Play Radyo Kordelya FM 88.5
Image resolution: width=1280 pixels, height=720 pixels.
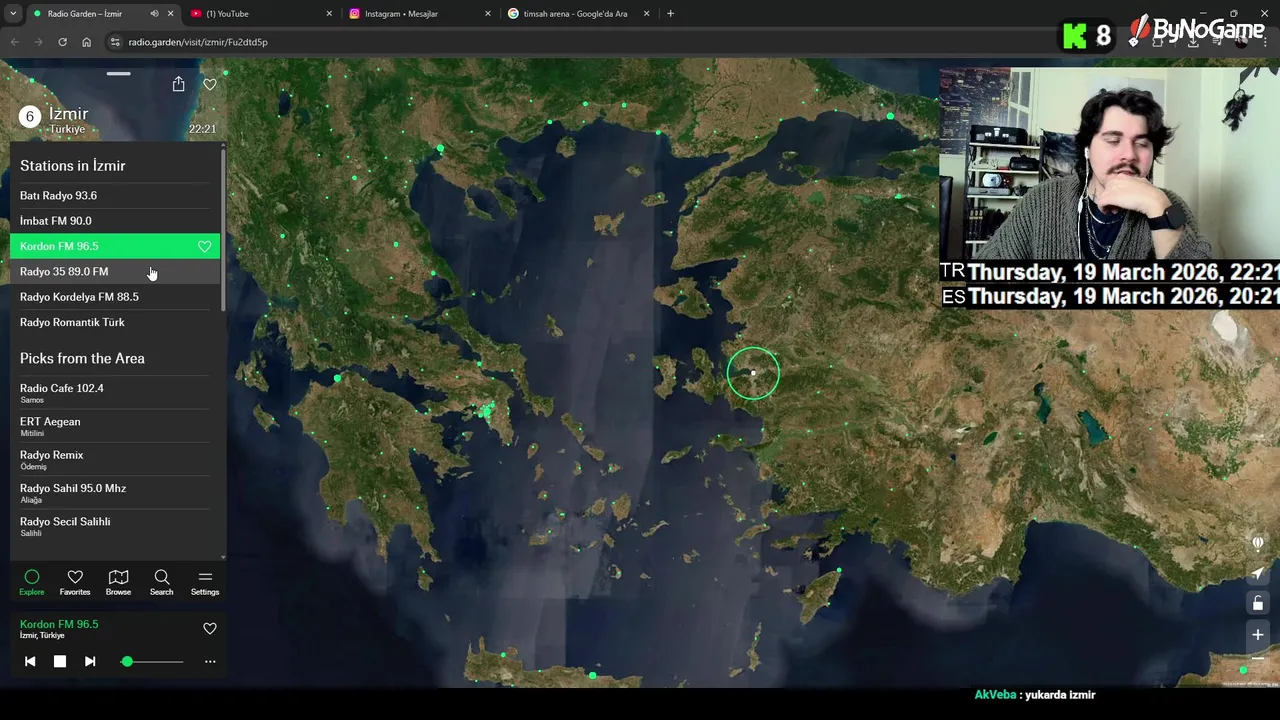115,297
